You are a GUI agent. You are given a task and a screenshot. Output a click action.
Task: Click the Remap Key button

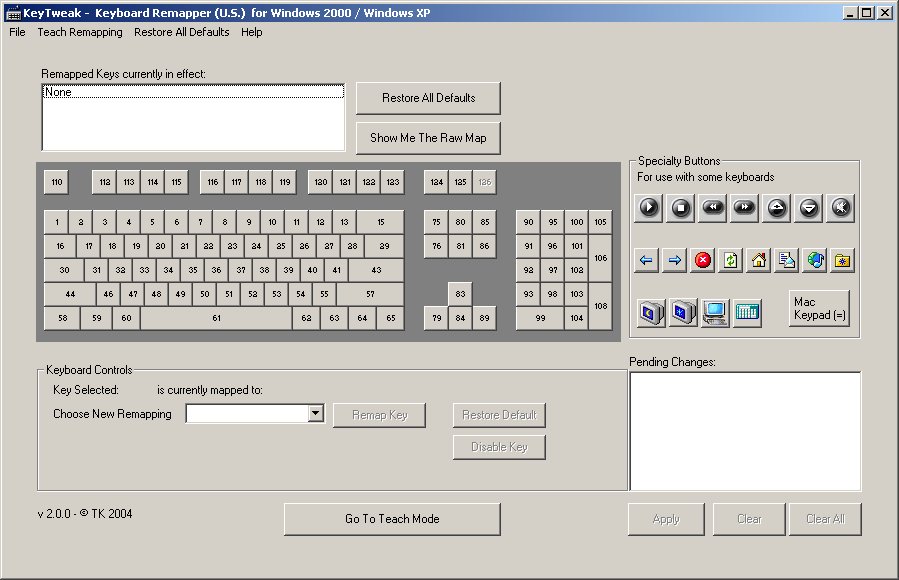point(380,415)
